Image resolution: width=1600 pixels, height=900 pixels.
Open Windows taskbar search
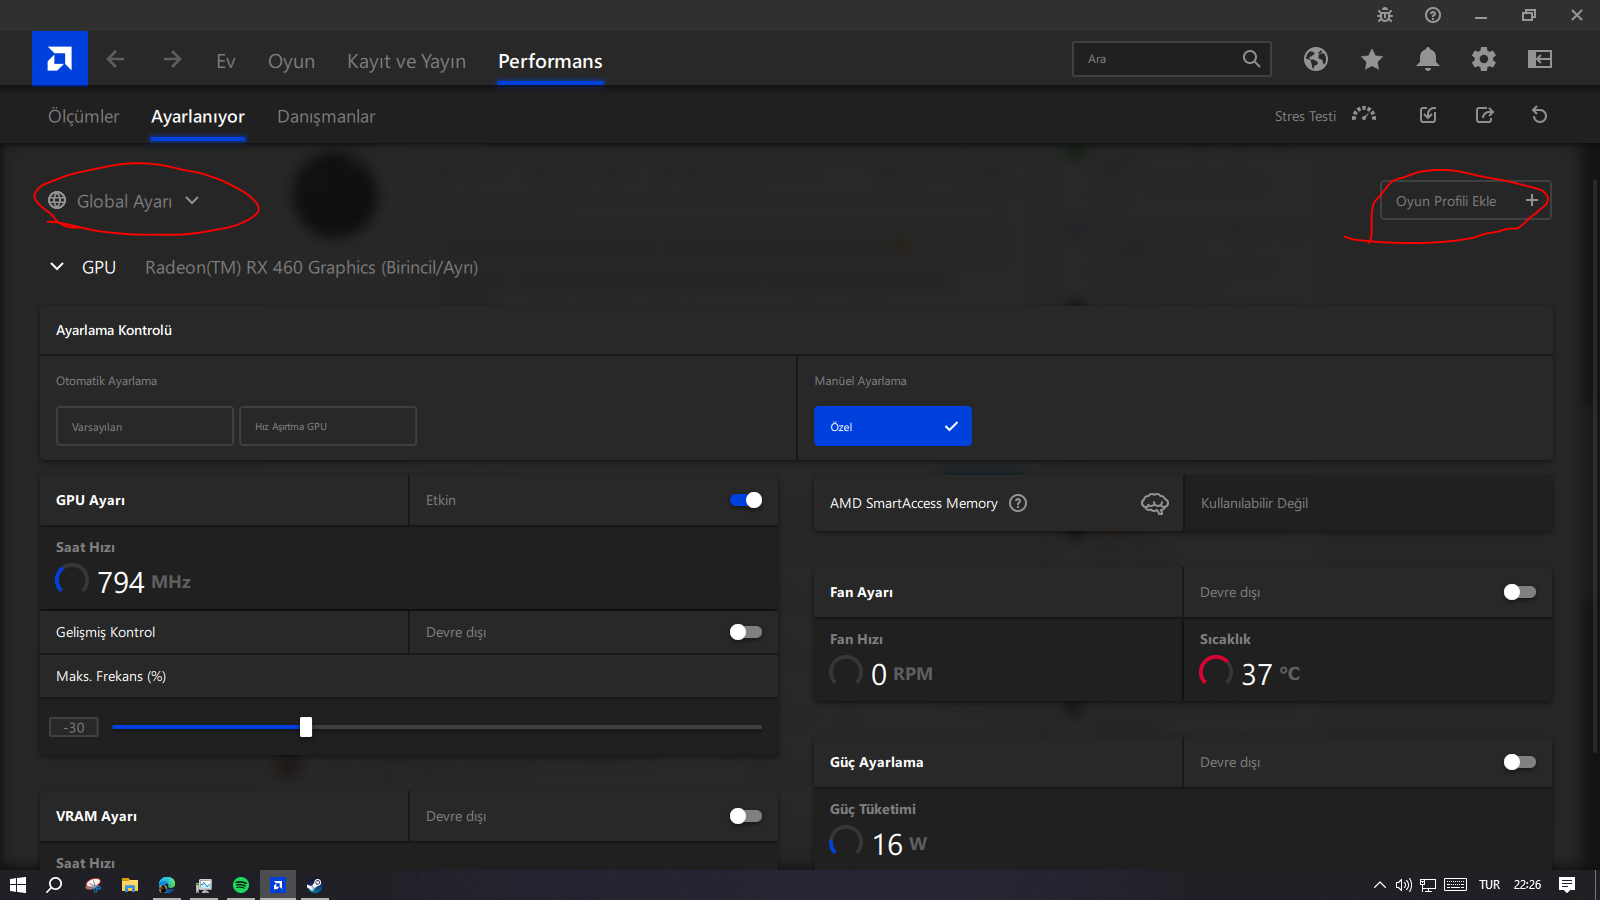point(54,885)
